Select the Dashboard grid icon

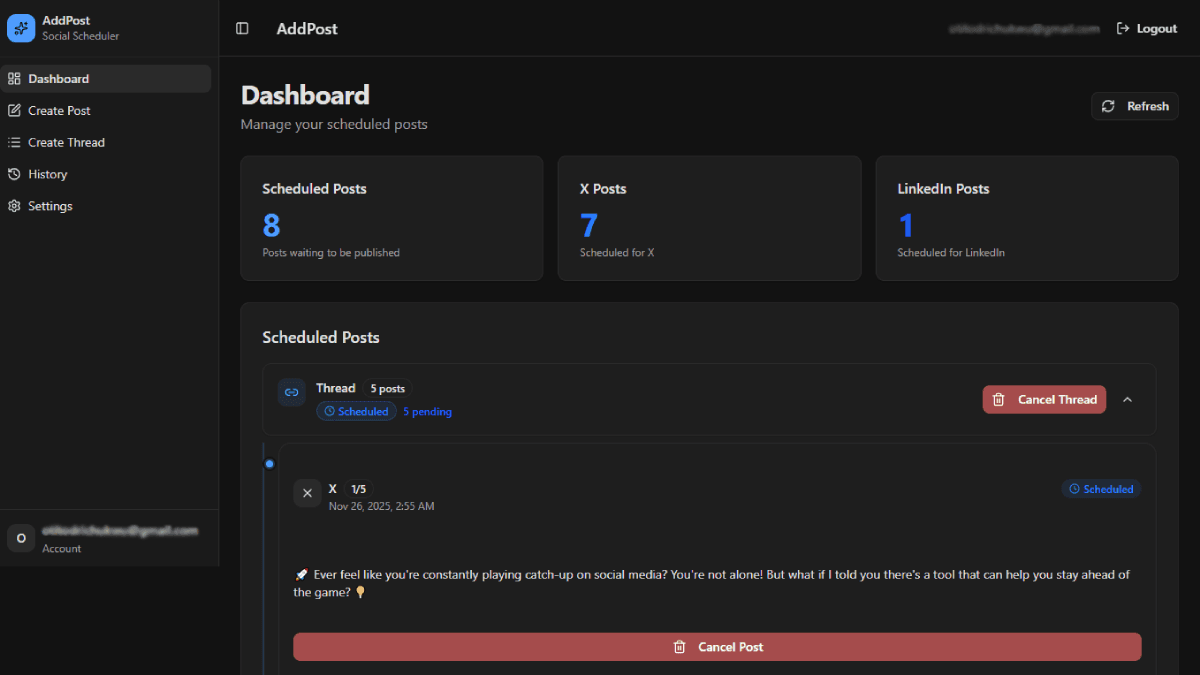click(x=13, y=78)
